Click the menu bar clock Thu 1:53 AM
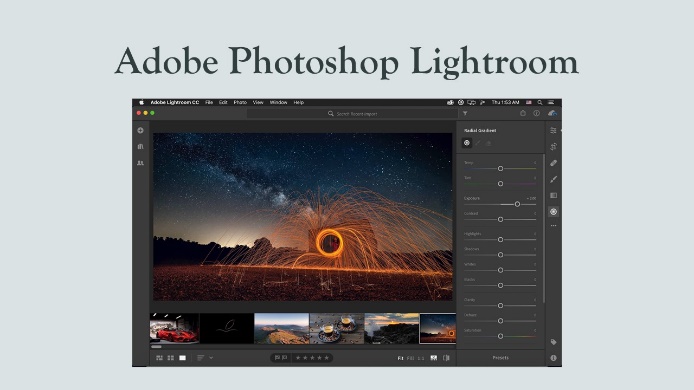694x390 pixels. tap(505, 102)
